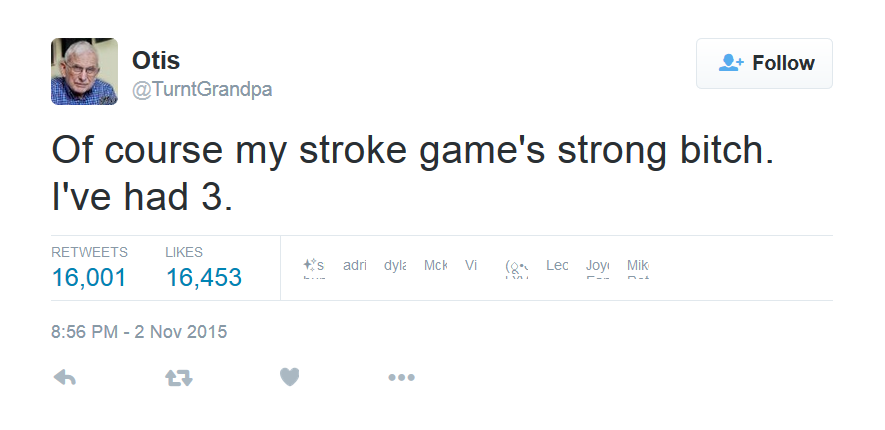The width and height of the screenshot is (885, 430).
Task: Open the Otis display name link
Action: (x=156, y=60)
